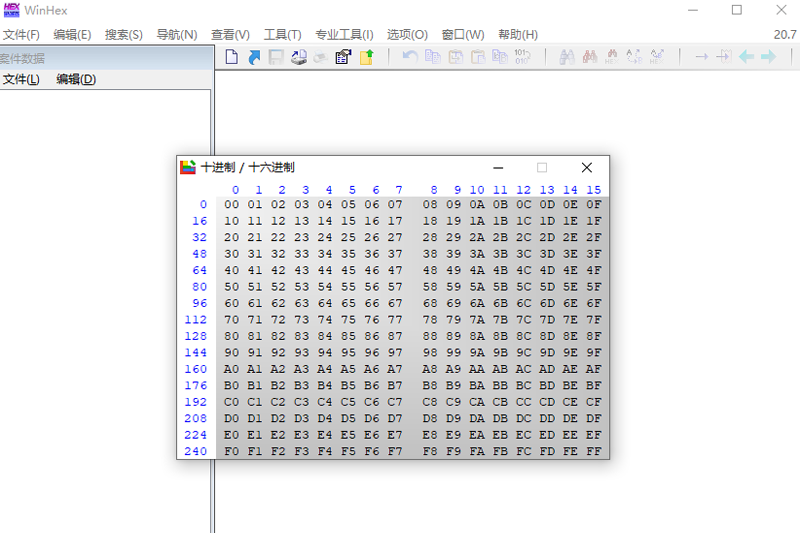Click hex cell 5C in the table
Screen dimensions: 800x533
coord(524,287)
